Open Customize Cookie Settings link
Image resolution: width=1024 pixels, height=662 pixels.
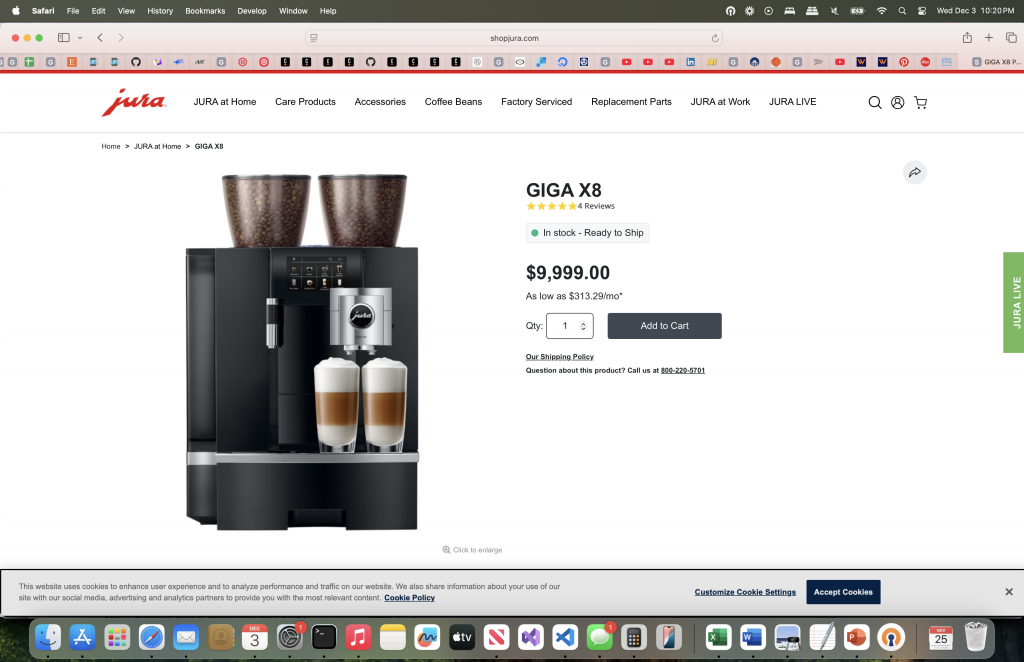[745, 592]
